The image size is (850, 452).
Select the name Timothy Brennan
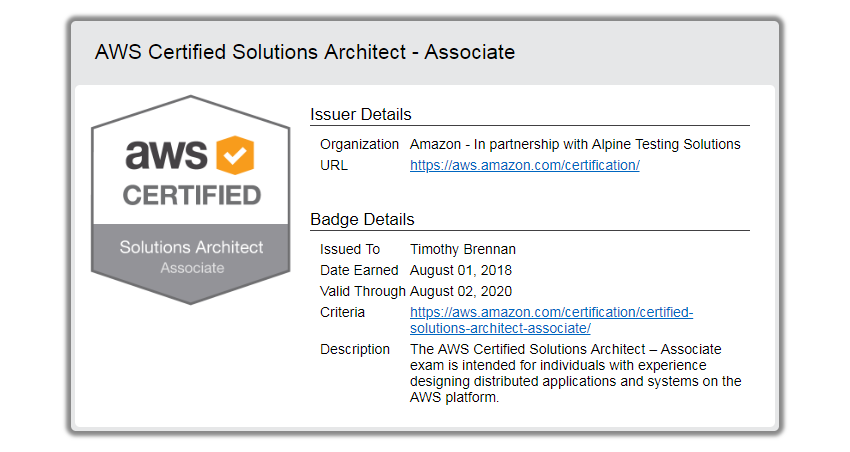pos(463,249)
